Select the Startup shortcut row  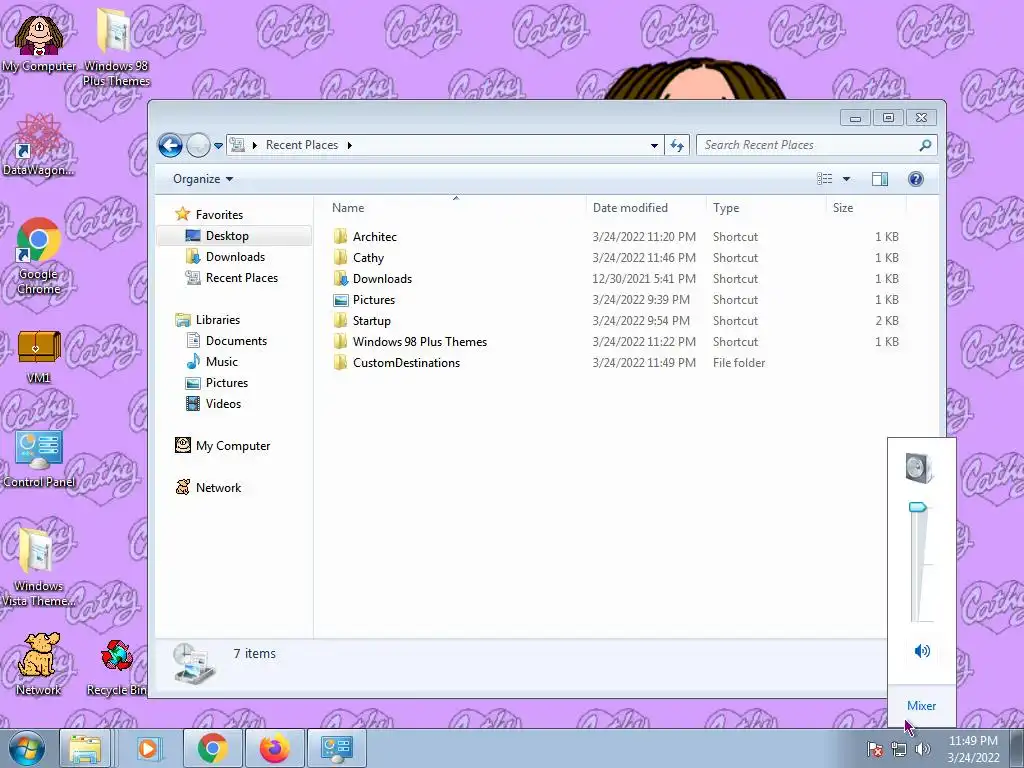pyautogui.click(x=616, y=321)
